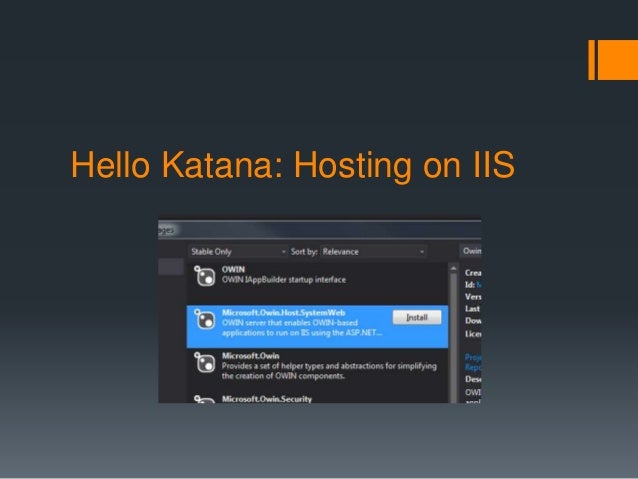Click the 'OWIN server that enables OWIN-based' description
Viewport: 638px width, 479px height.
[302, 328]
